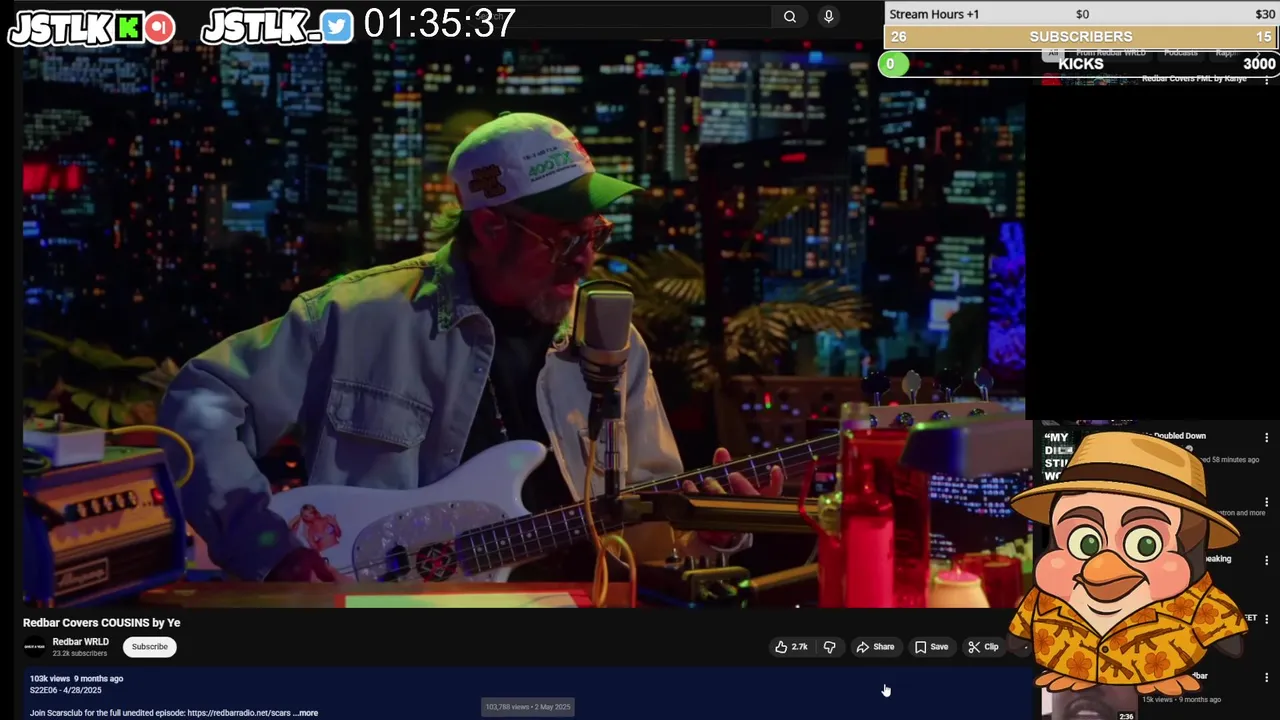Select the 'From Redbar WRLD' filter chip
This screenshot has height=720, width=1280.
(x=1110, y=53)
